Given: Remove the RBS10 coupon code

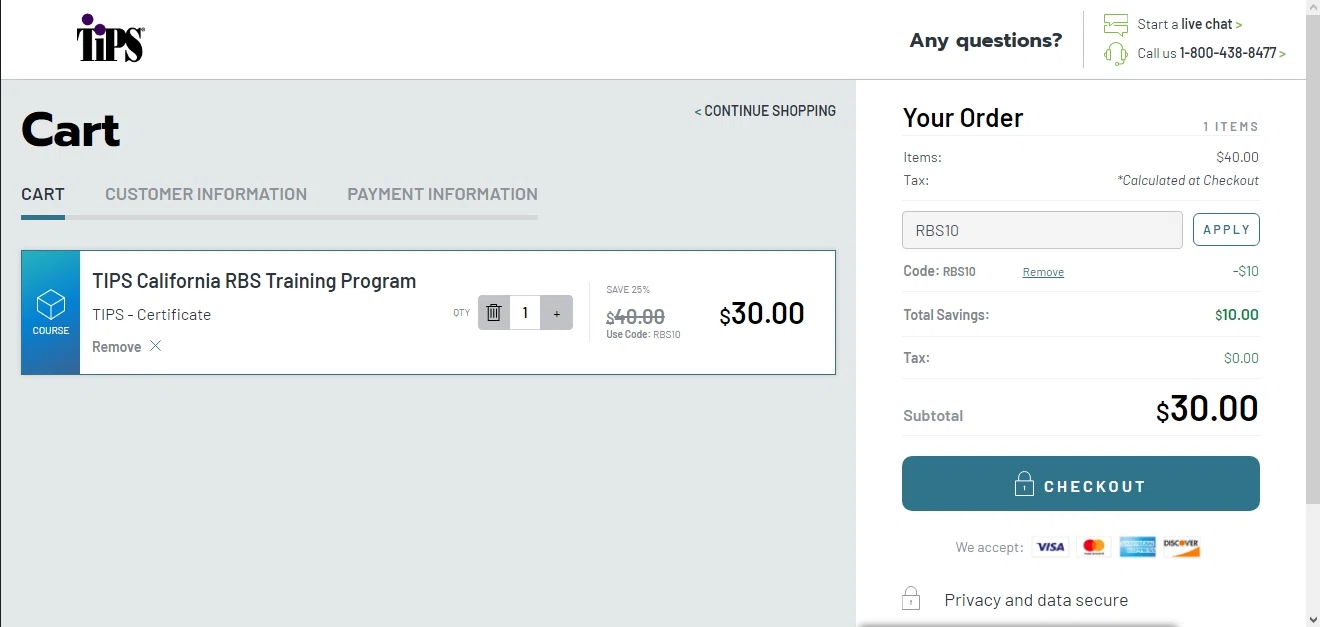Looking at the screenshot, I should pyautogui.click(x=1043, y=272).
